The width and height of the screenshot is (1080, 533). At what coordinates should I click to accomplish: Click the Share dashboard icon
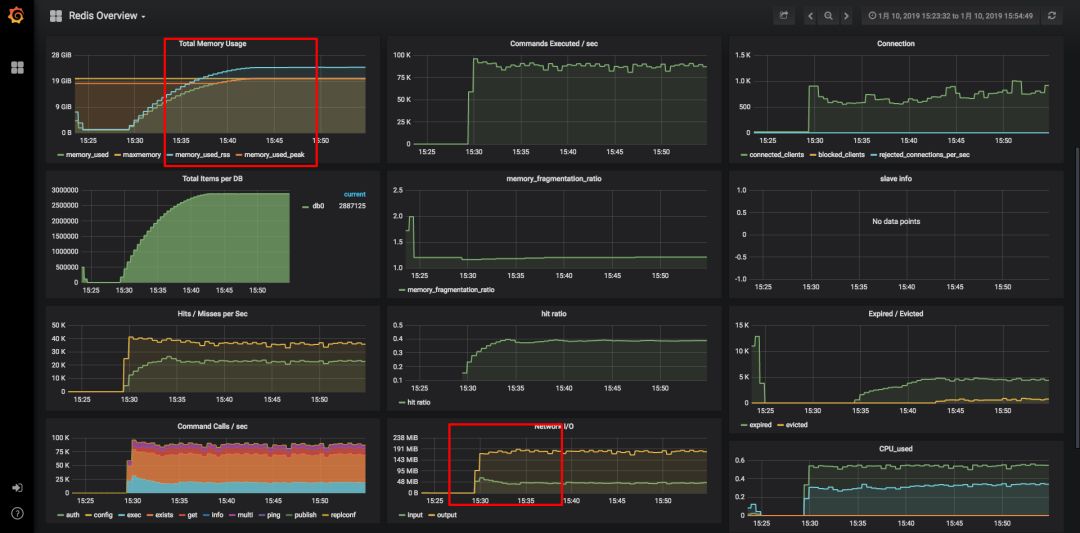783,15
